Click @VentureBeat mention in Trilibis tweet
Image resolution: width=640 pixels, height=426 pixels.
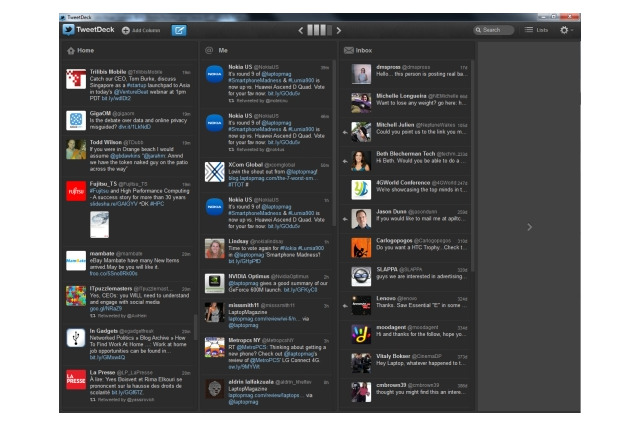point(131,92)
